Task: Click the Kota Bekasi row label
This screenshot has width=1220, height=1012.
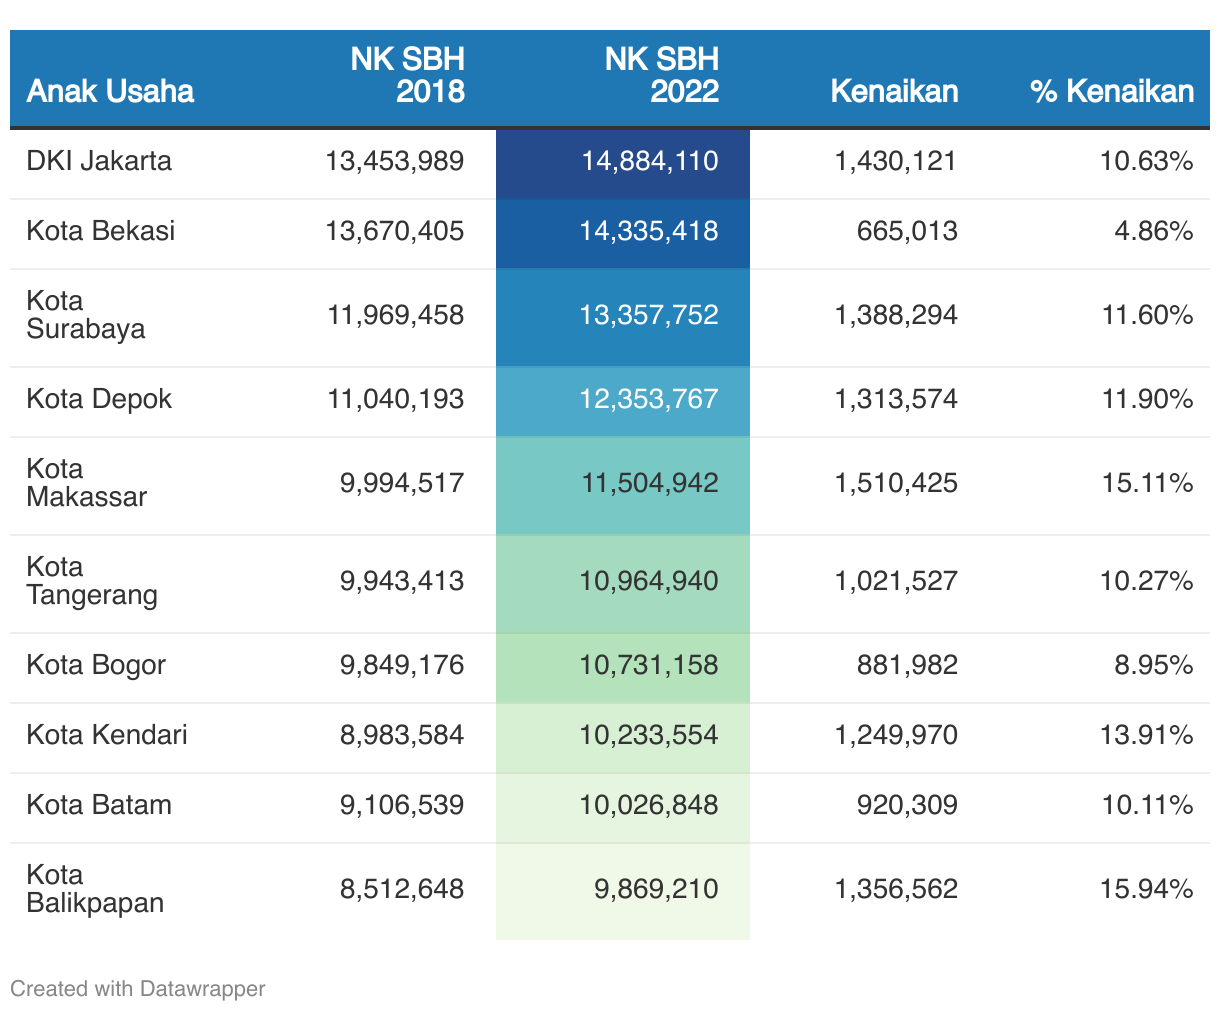Action: tap(101, 231)
